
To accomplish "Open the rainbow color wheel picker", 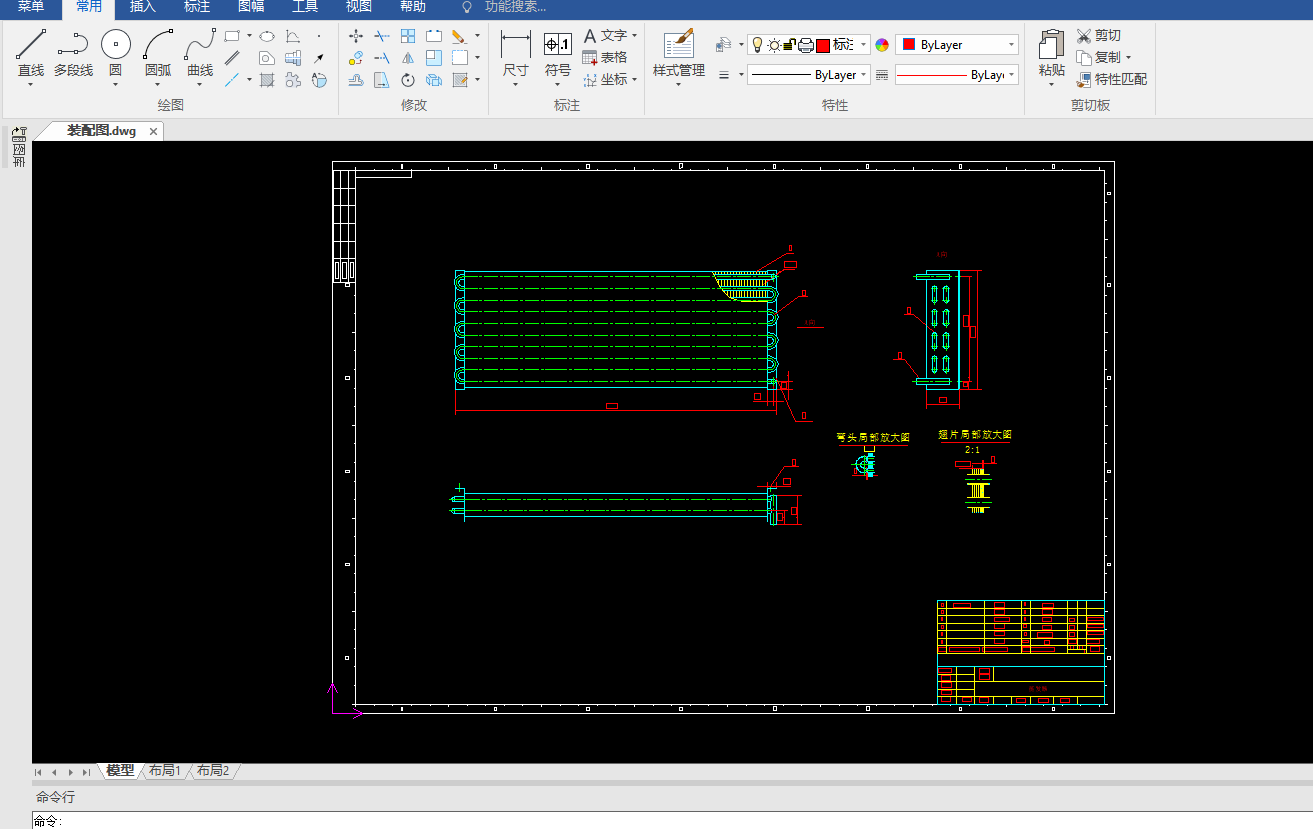I will [x=882, y=45].
